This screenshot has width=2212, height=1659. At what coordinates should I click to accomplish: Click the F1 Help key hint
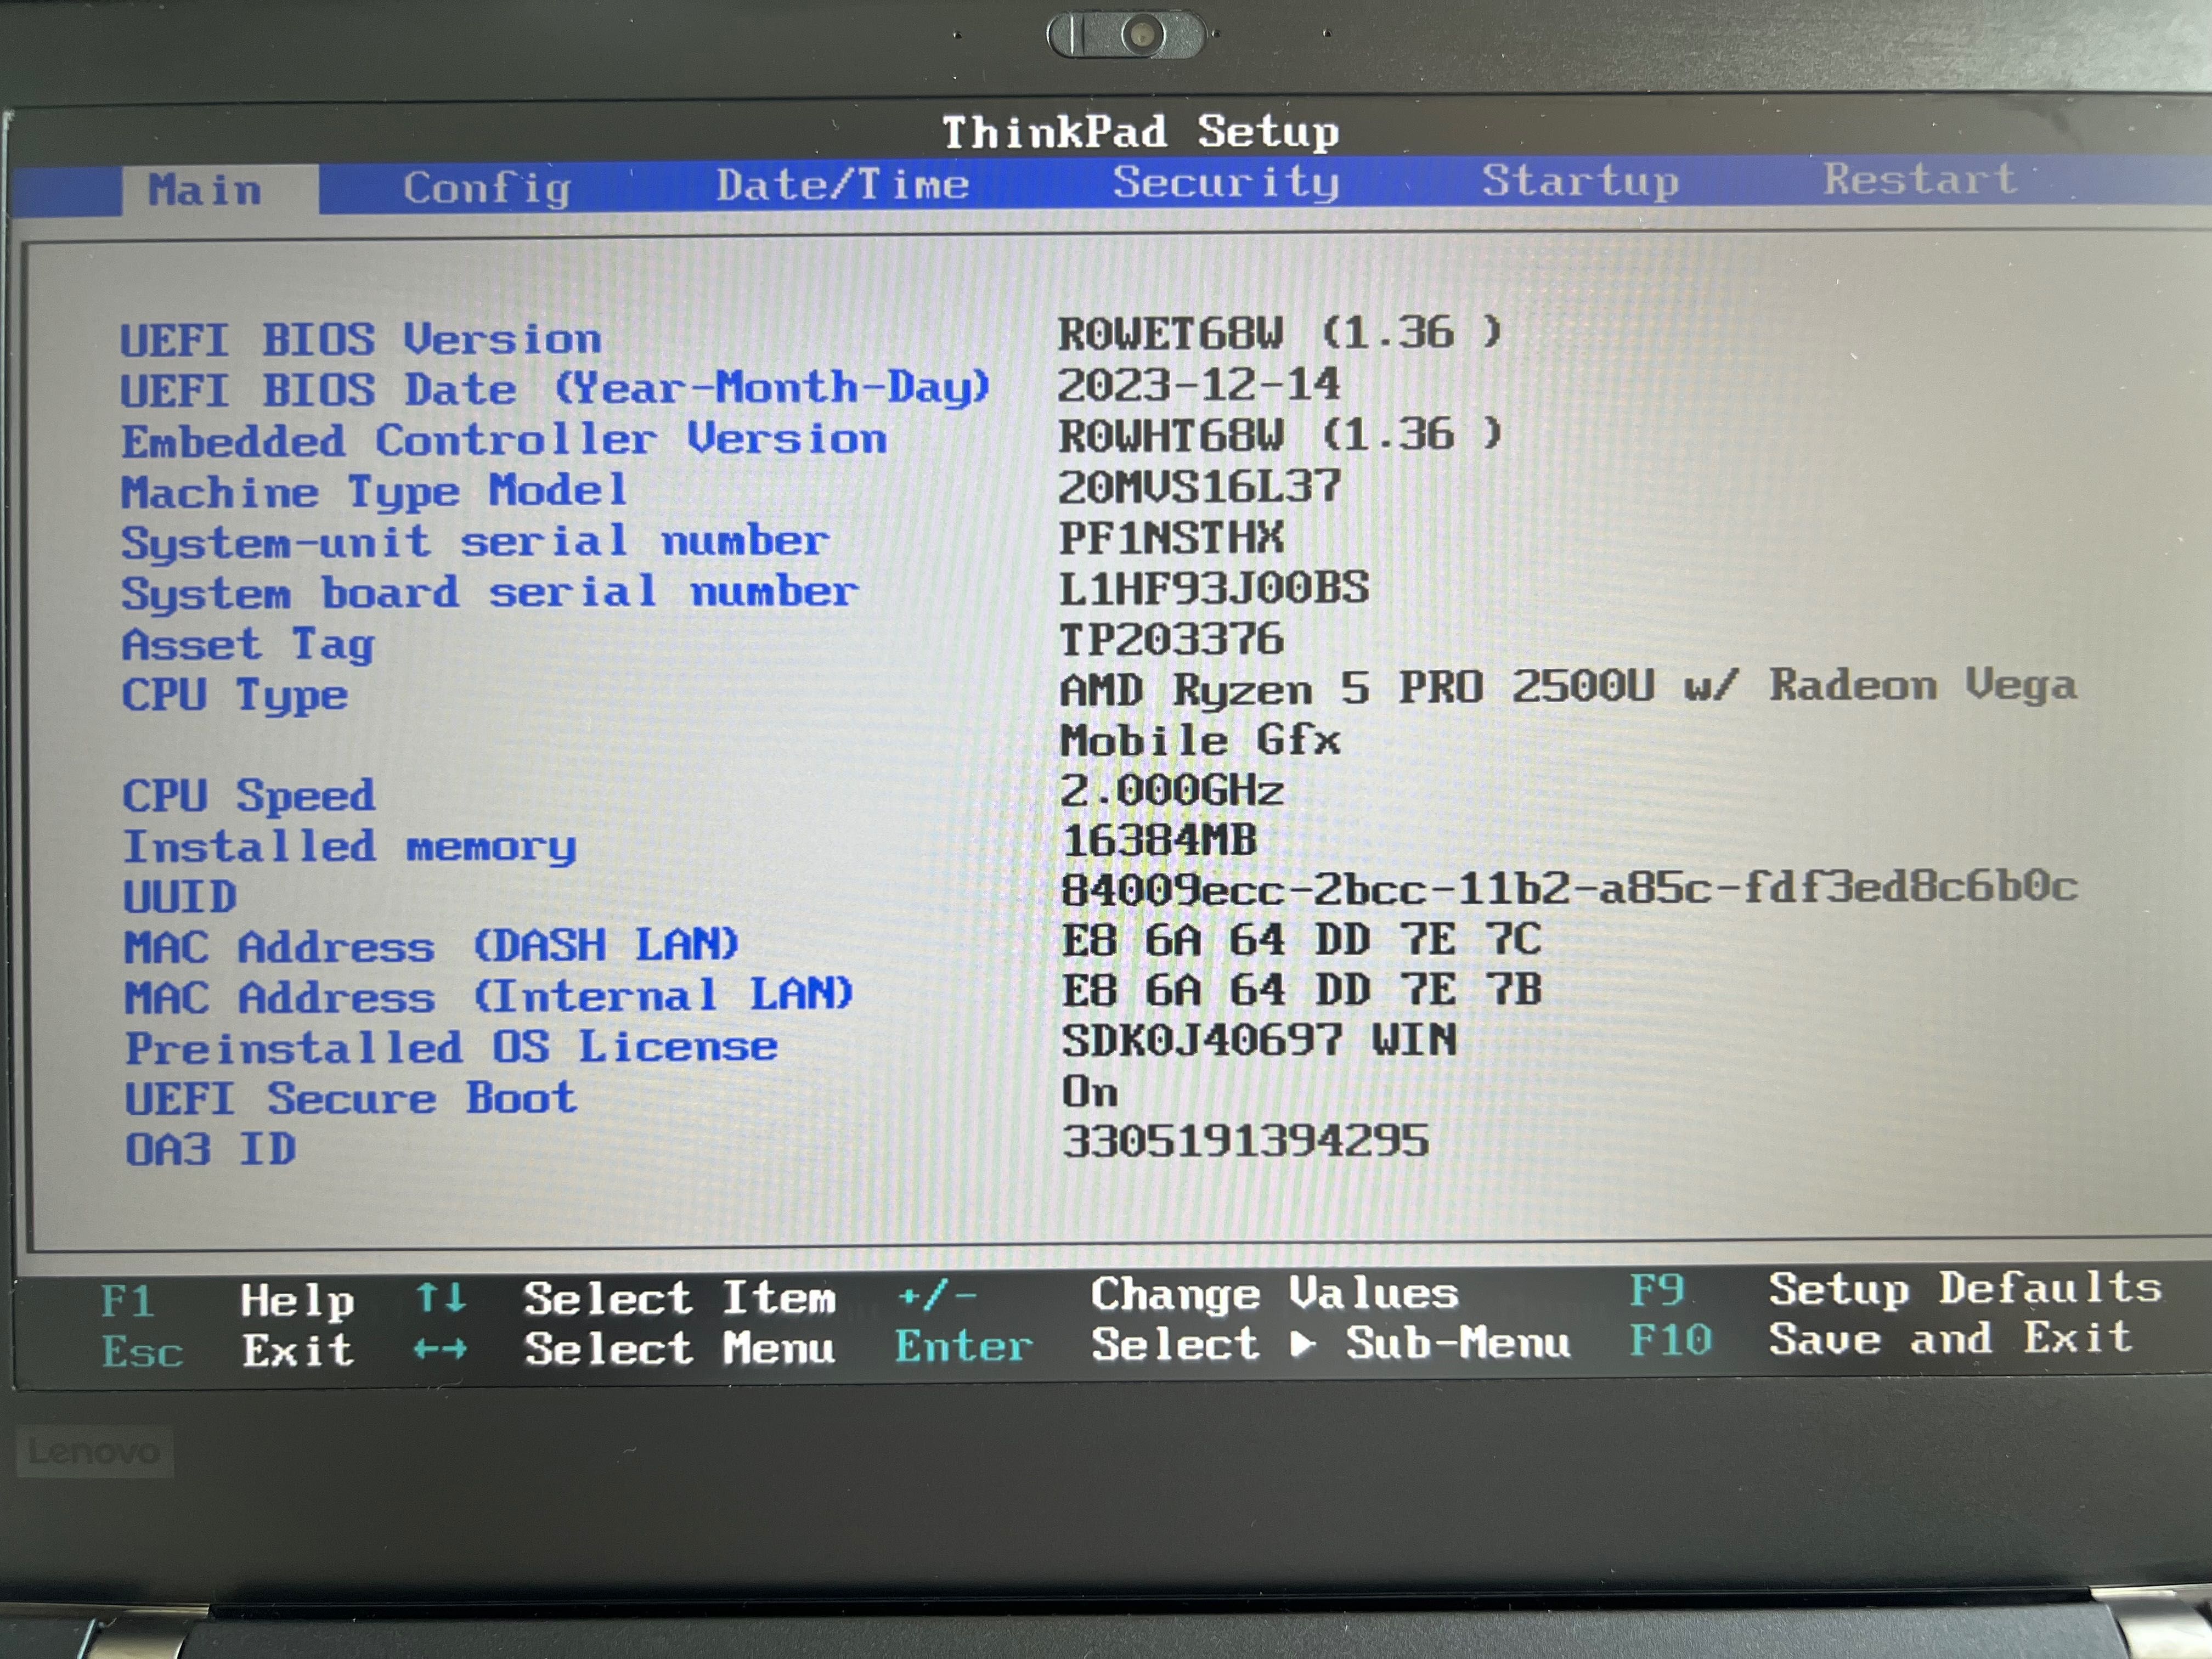(x=227, y=1301)
